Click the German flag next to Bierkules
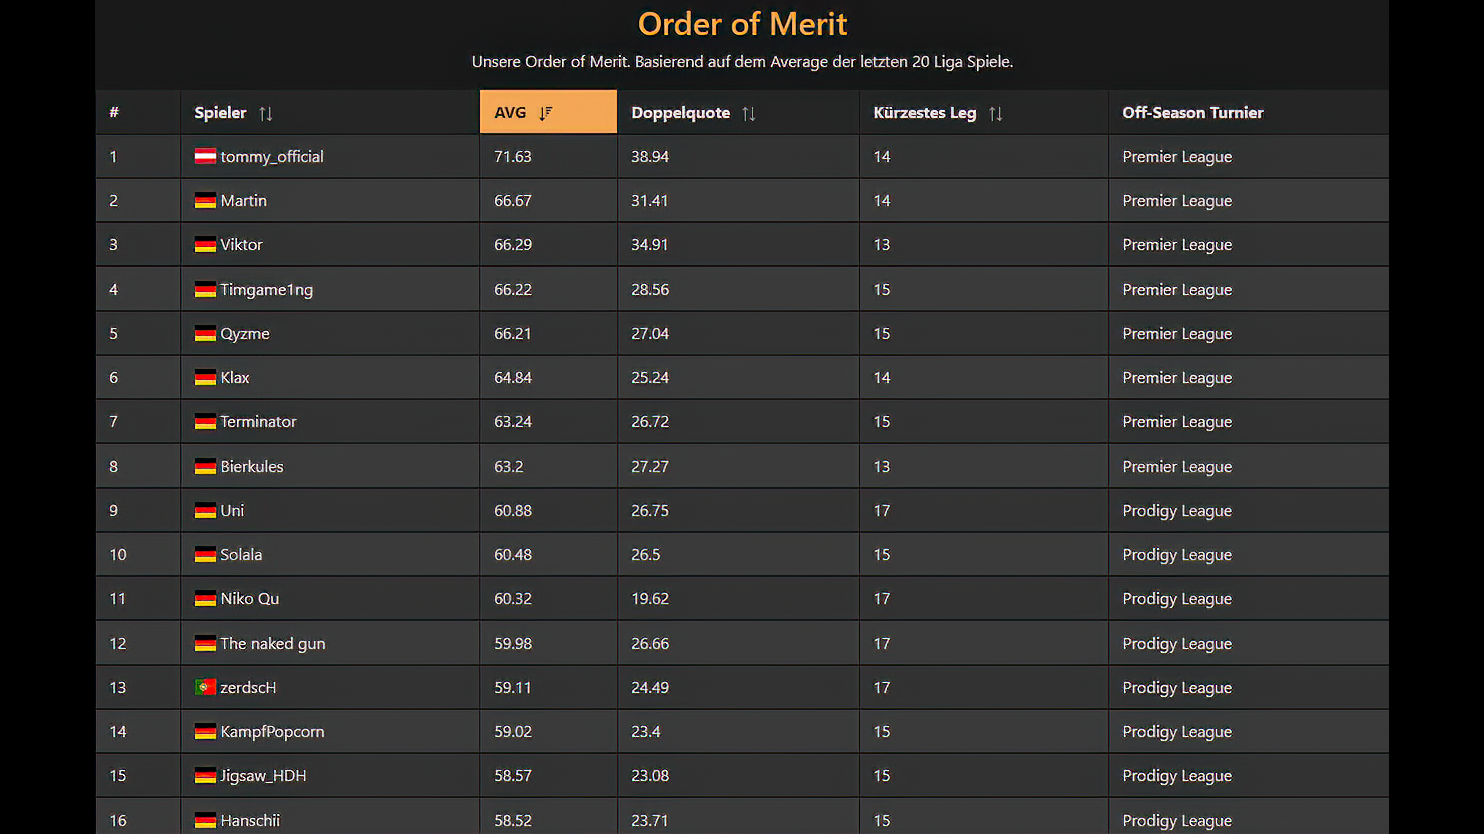The height and width of the screenshot is (834, 1484). [205, 466]
